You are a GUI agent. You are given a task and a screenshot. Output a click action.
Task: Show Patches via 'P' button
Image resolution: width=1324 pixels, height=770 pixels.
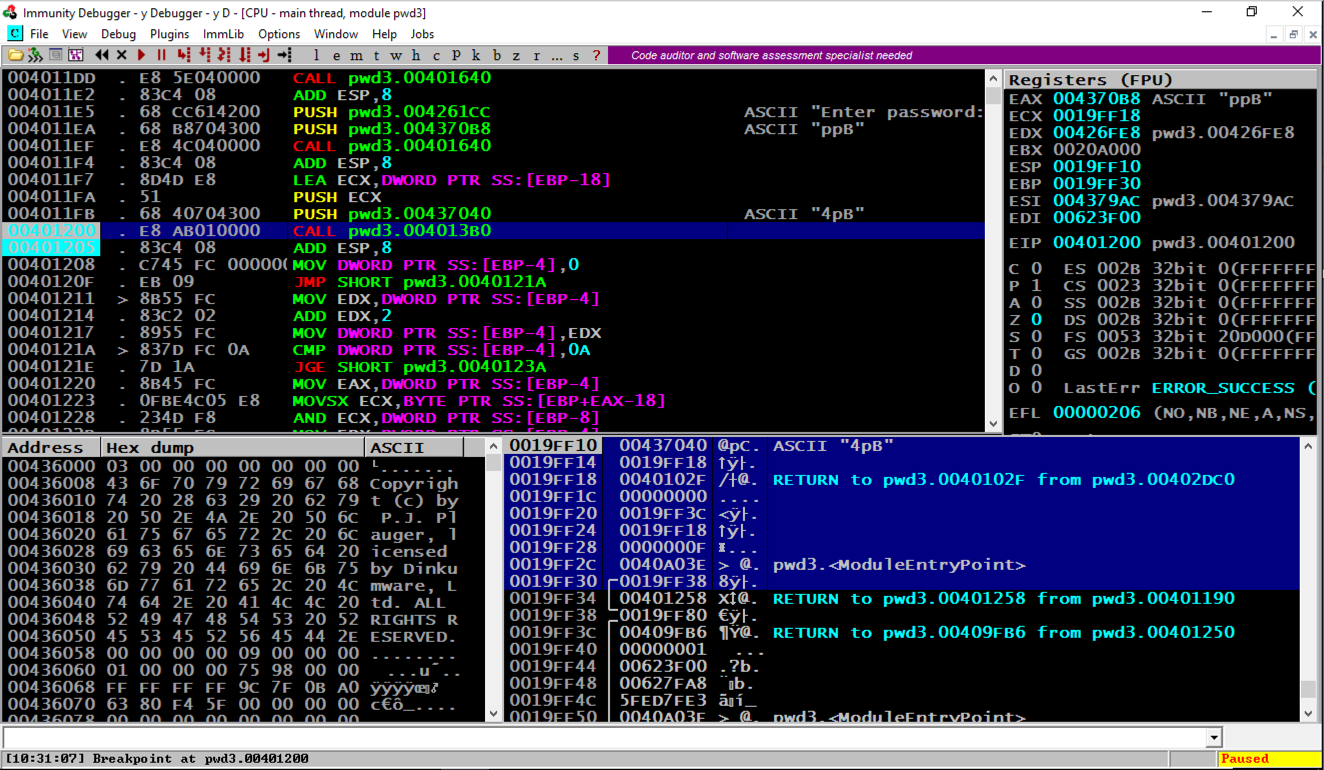click(x=457, y=55)
